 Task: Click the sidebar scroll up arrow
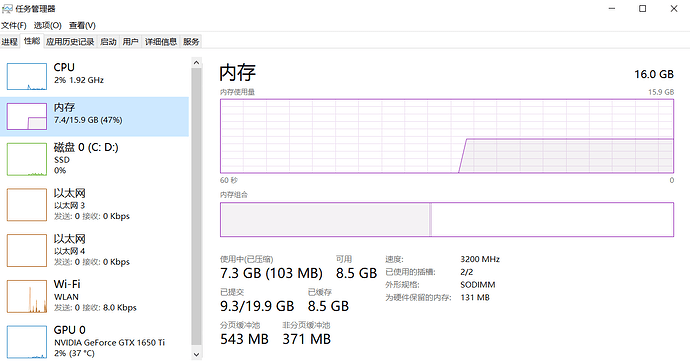tap(196, 63)
